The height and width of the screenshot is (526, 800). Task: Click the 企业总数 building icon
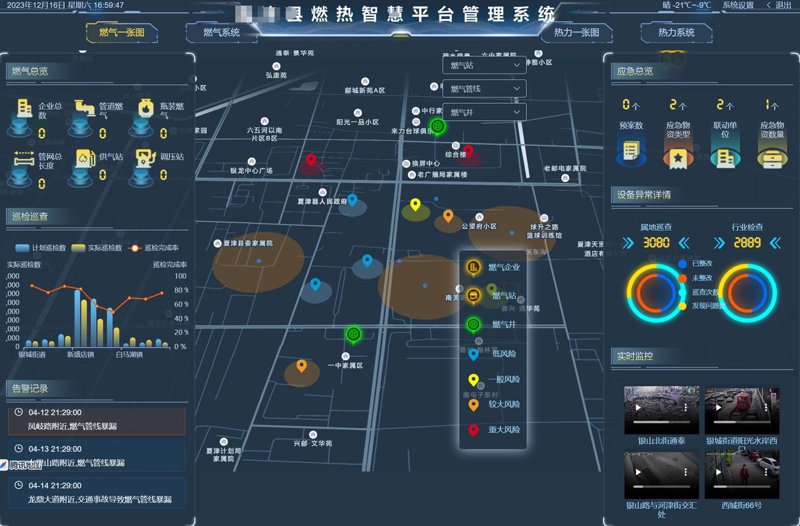point(24,108)
